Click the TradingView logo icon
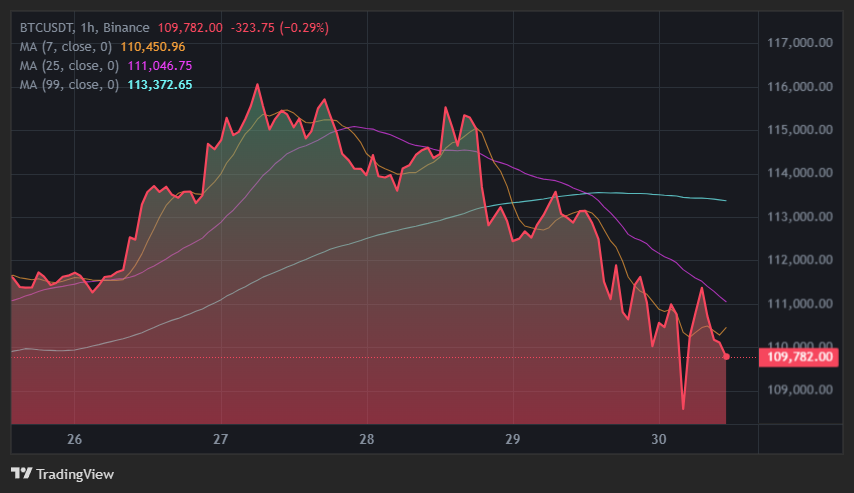Screen dimensions: 854x493 tap(22, 473)
